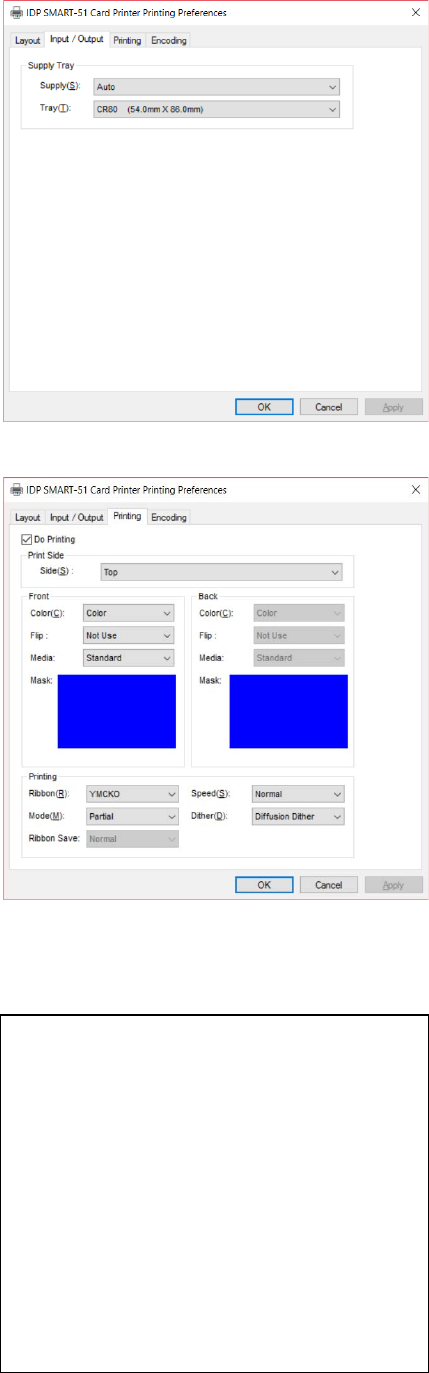Open Encoding tab in Printing dialog
This screenshot has height=1373, width=429.
pos(169,518)
